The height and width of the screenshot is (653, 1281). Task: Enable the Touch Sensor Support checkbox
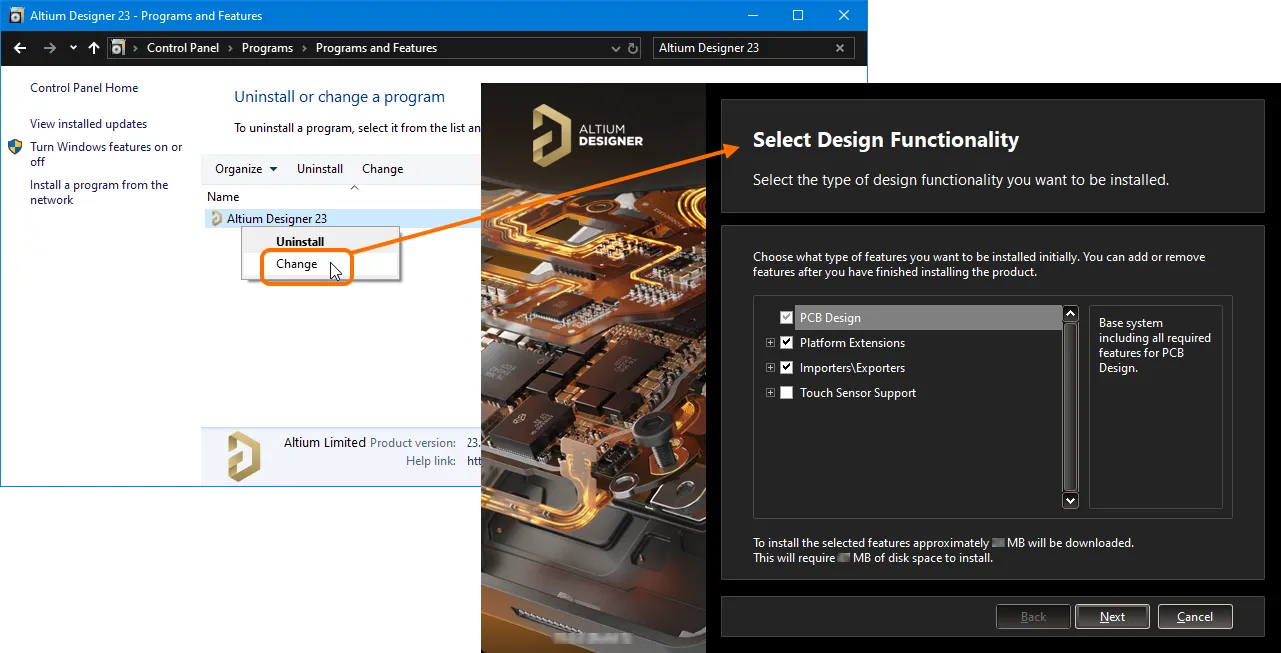pyautogui.click(x=786, y=393)
